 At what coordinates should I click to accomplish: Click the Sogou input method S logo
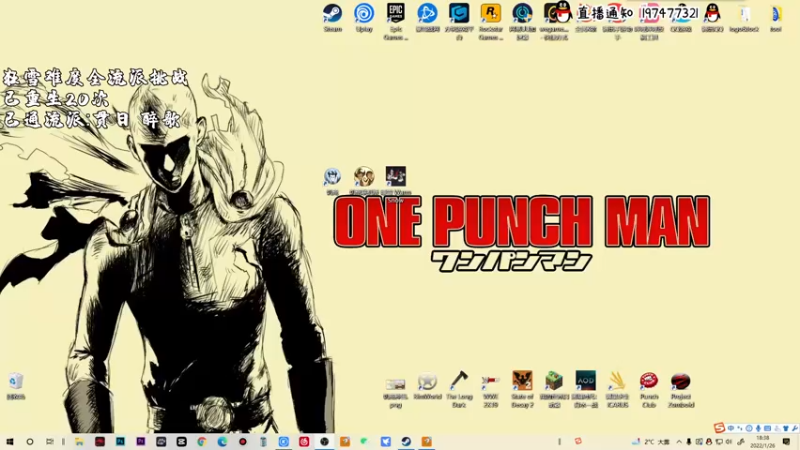[x=719, y=428]
